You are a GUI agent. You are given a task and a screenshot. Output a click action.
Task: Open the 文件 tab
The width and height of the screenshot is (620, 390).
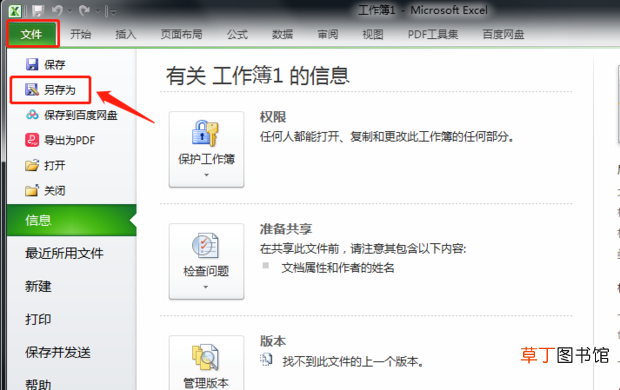pyautogui.click(x=32, y=34)
